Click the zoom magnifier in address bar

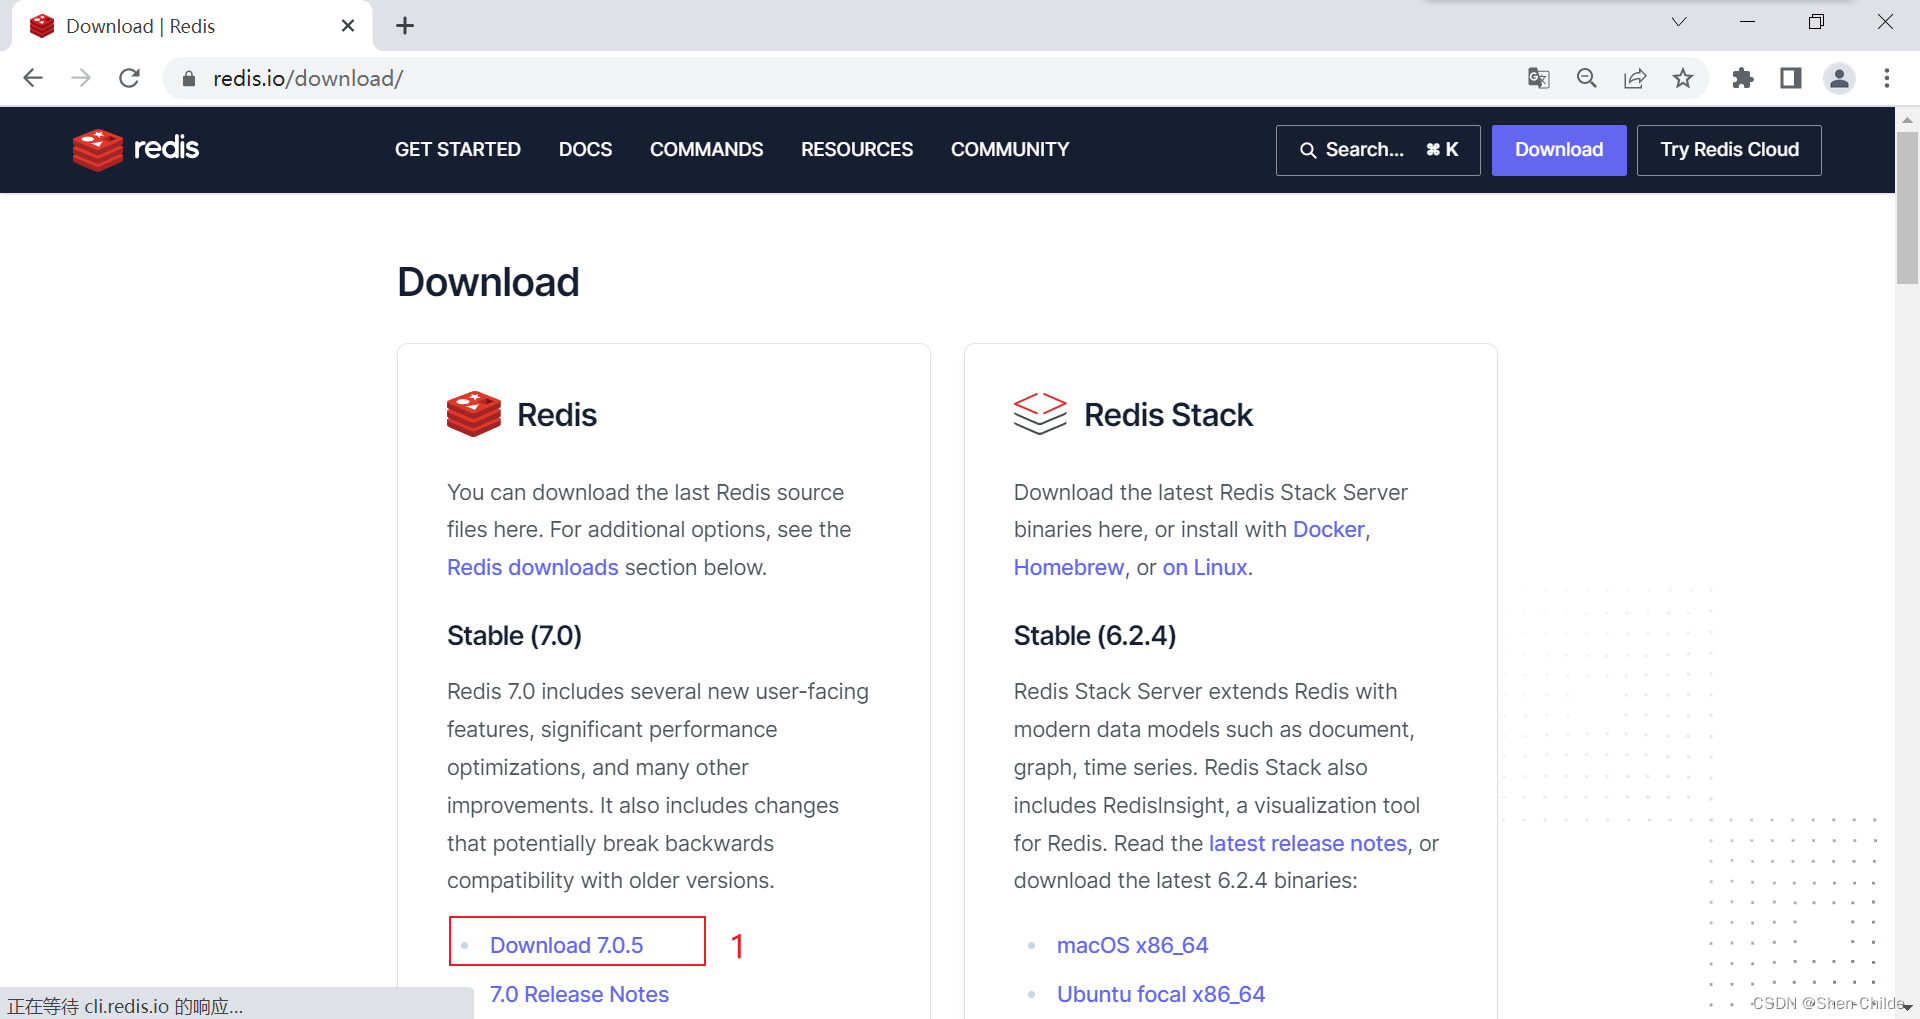tap(1587, 78)
